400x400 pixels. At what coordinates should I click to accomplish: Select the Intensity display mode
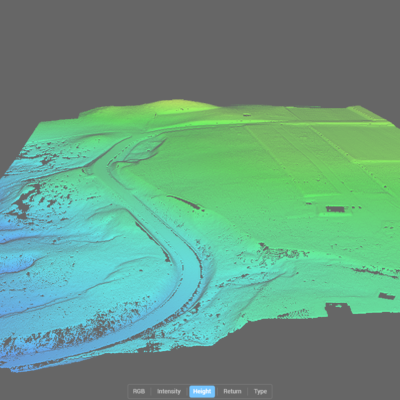pos(169,391)
